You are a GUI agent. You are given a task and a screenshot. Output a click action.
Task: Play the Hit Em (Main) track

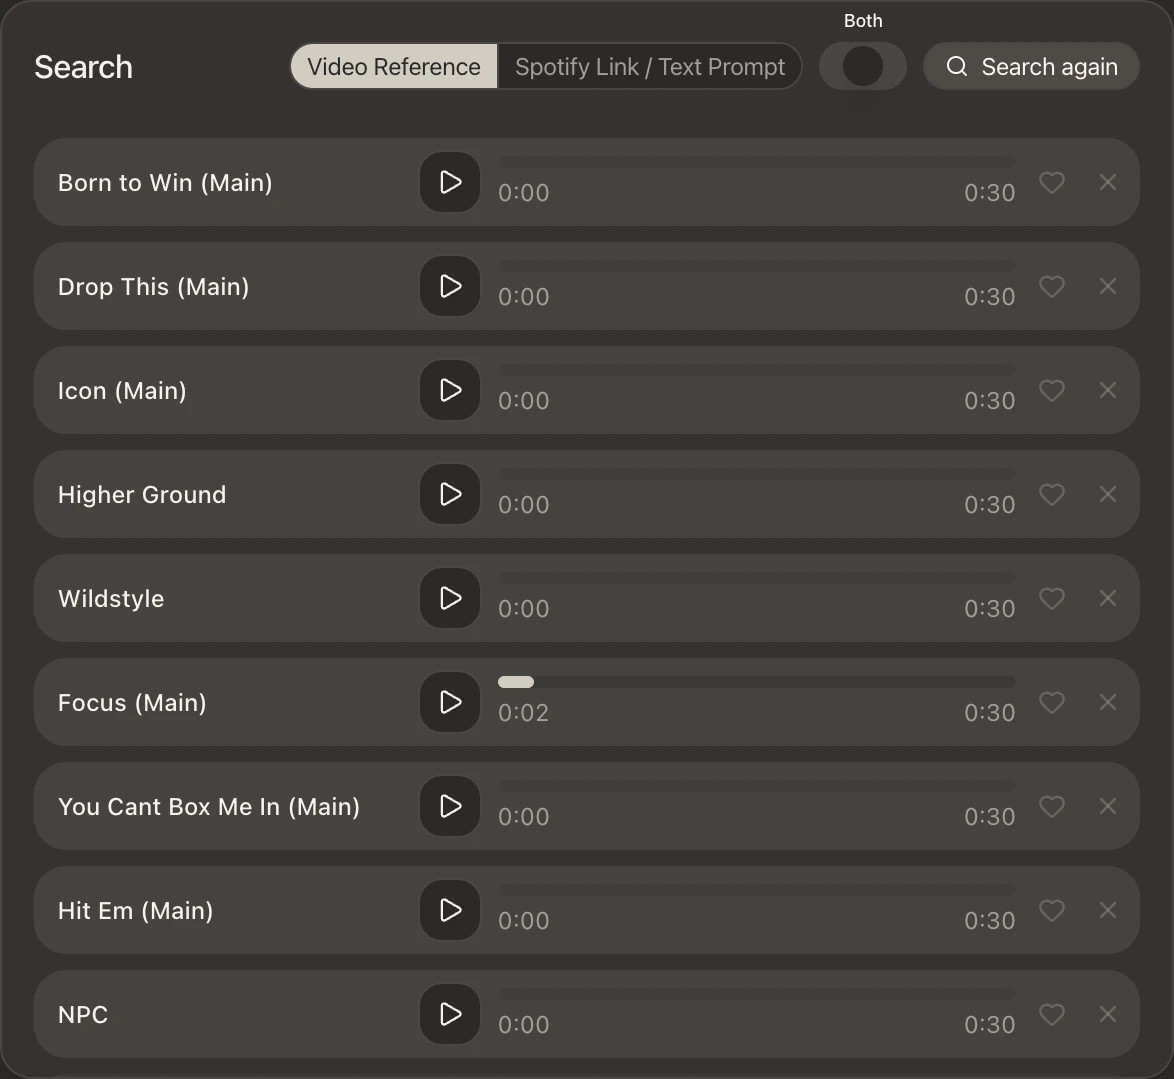click(x=450, y=911)
